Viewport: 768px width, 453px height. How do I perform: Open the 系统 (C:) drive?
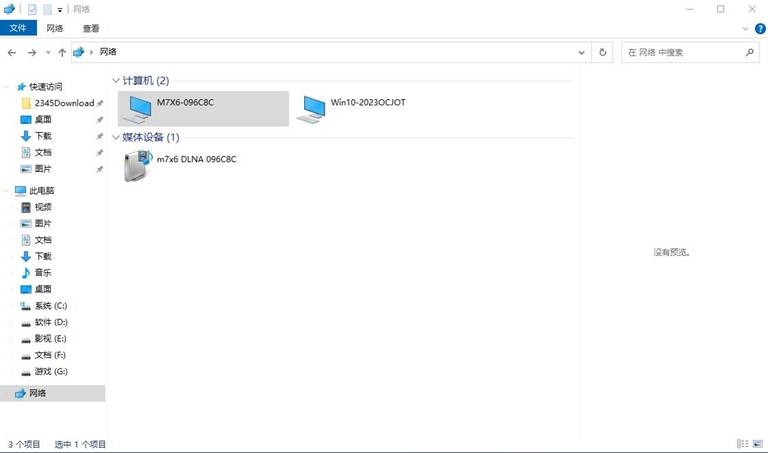[44, 306]
